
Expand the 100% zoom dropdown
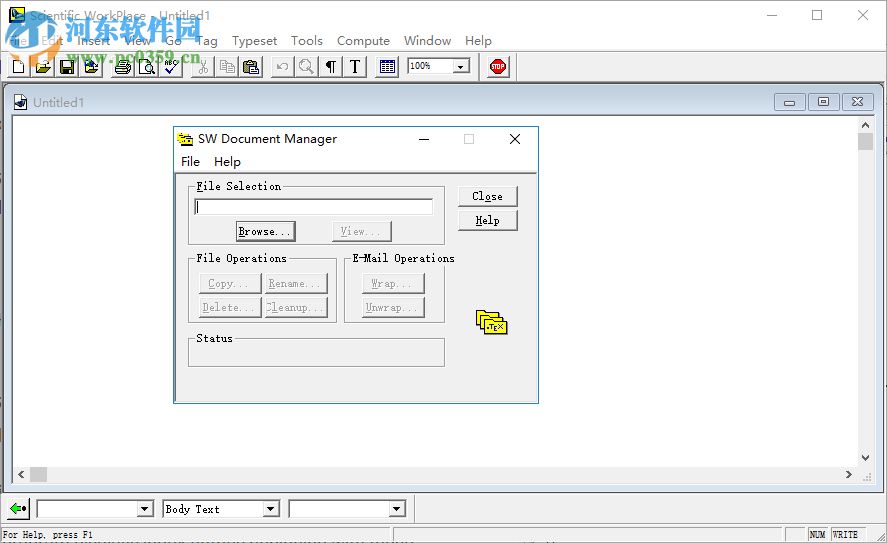point(461,67)
